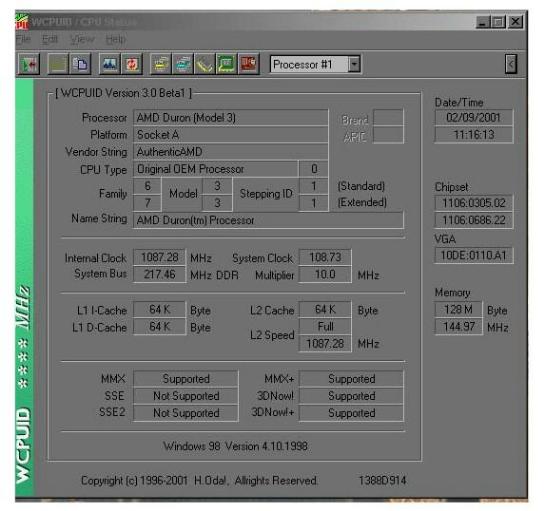Screen dimensions: 544x511
Task: Click the WCPUID title bar app icon
Action: click(22, 23)
